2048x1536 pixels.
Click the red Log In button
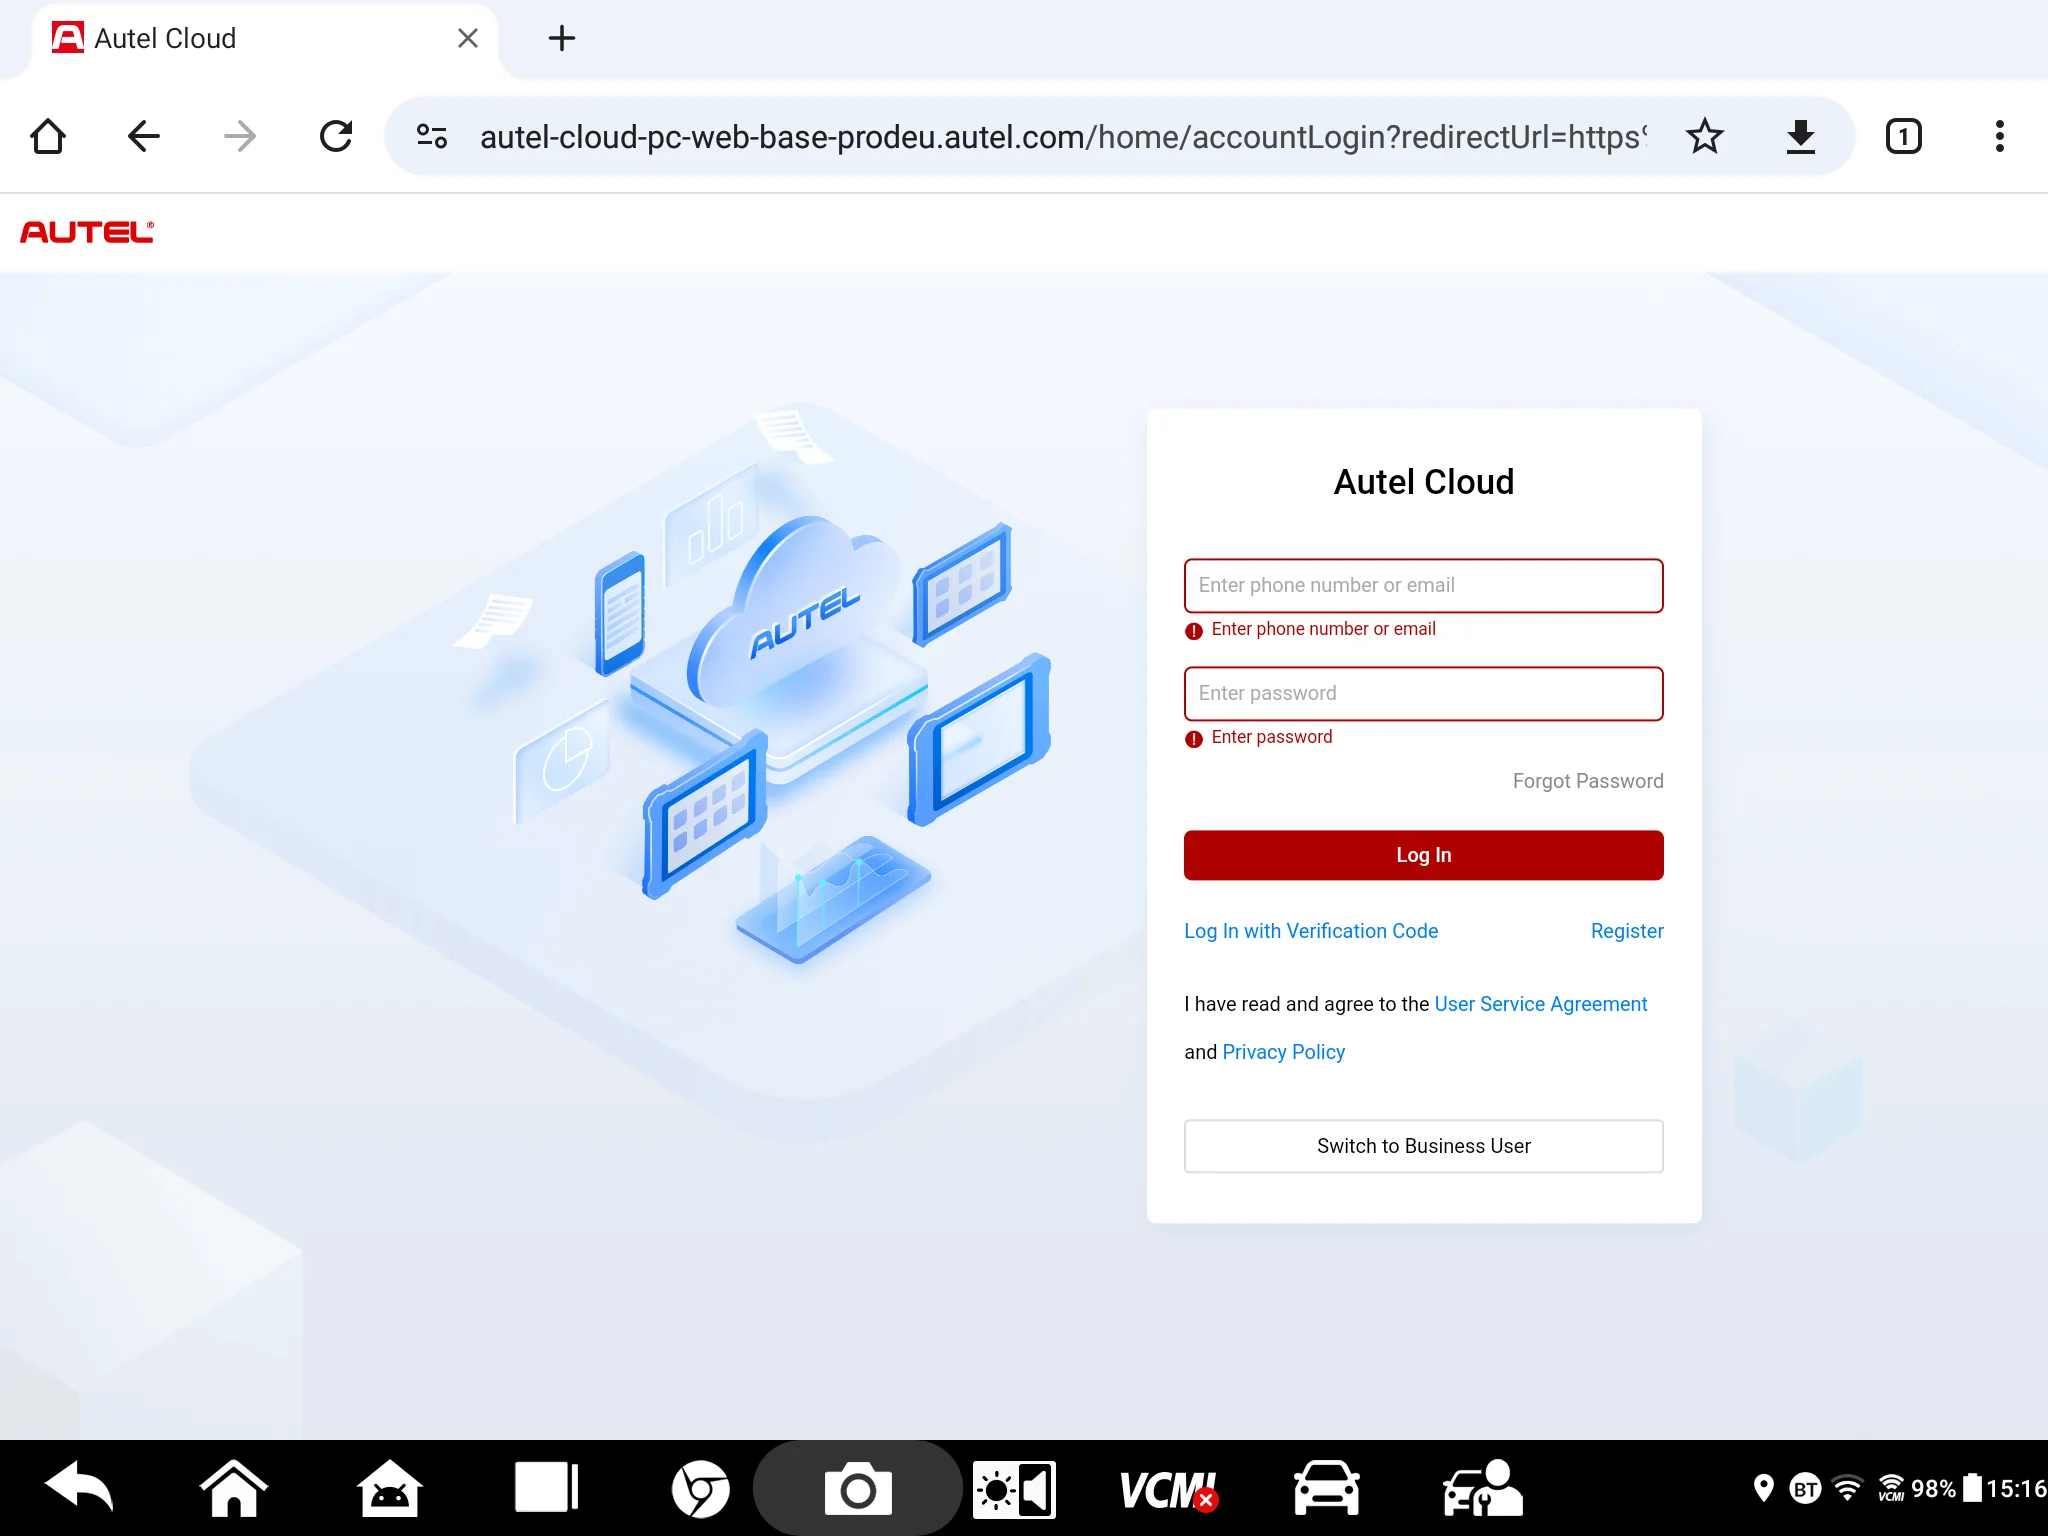[x=1423, y=855]
